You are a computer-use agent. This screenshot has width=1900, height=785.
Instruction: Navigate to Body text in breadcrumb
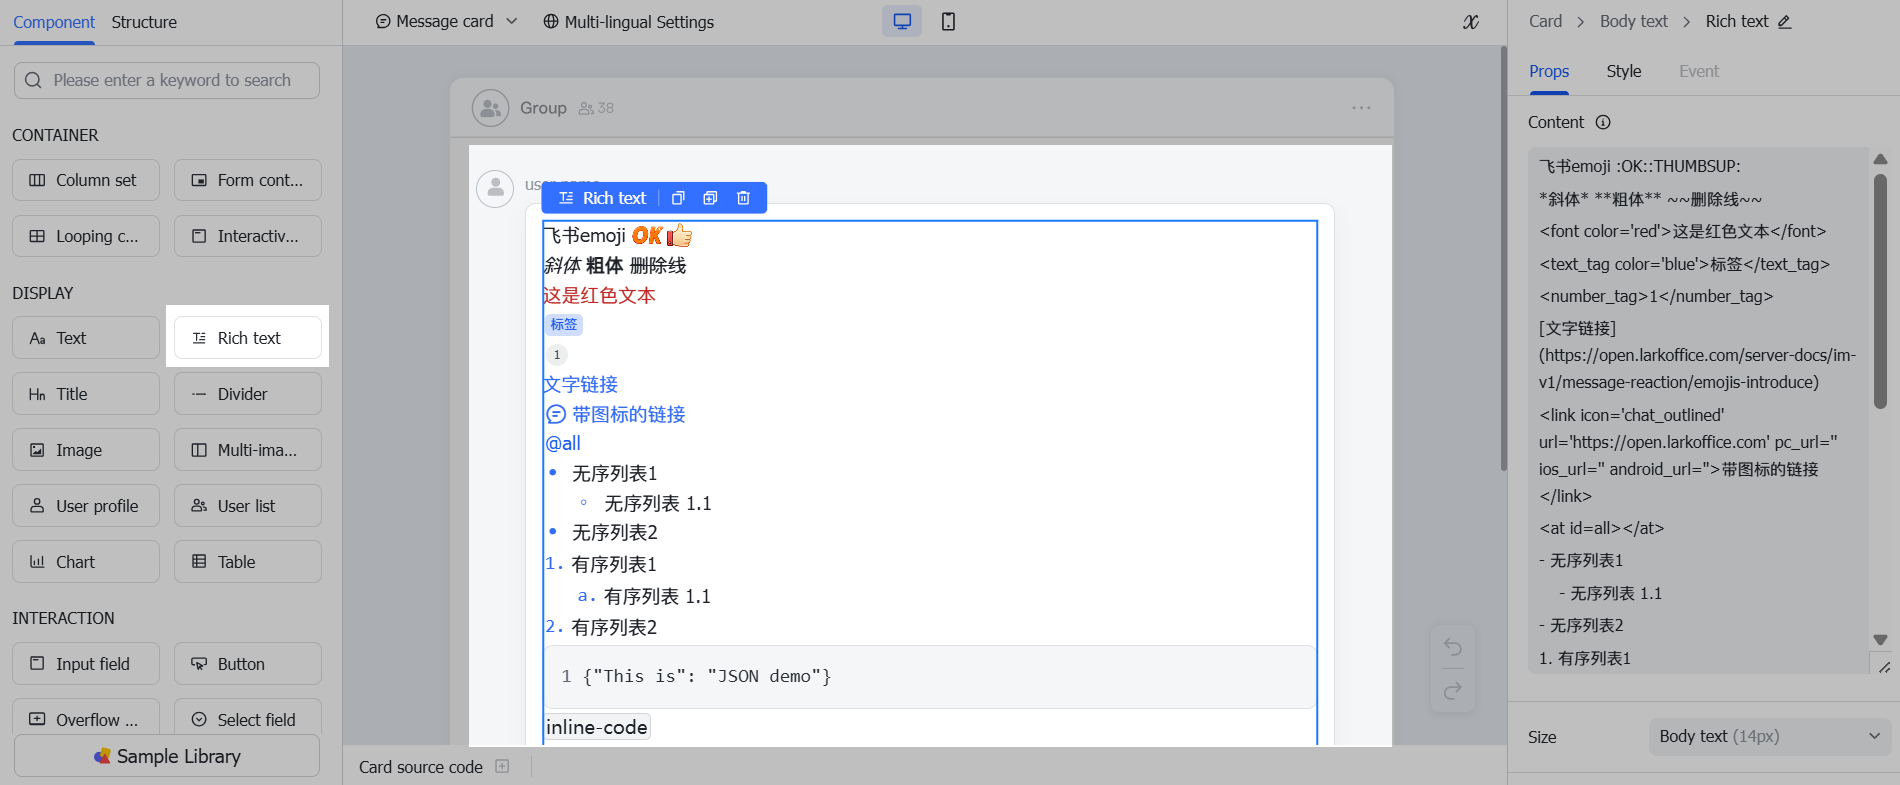coord(1634,21)
